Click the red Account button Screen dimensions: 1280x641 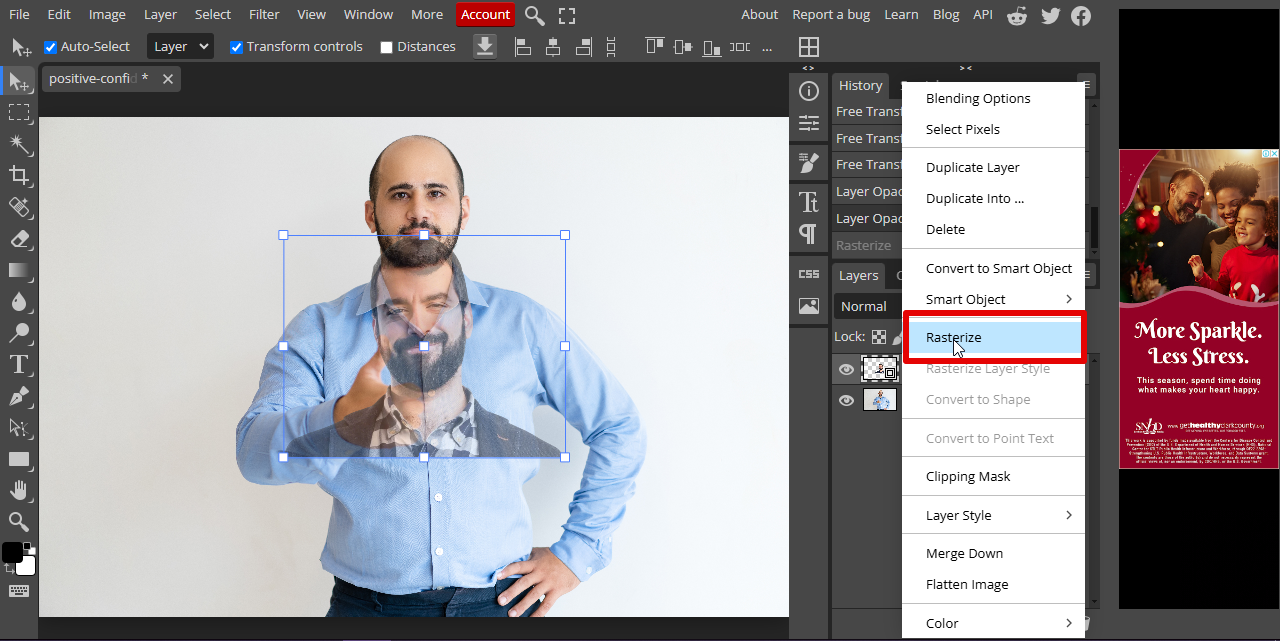tap(486, 14)
